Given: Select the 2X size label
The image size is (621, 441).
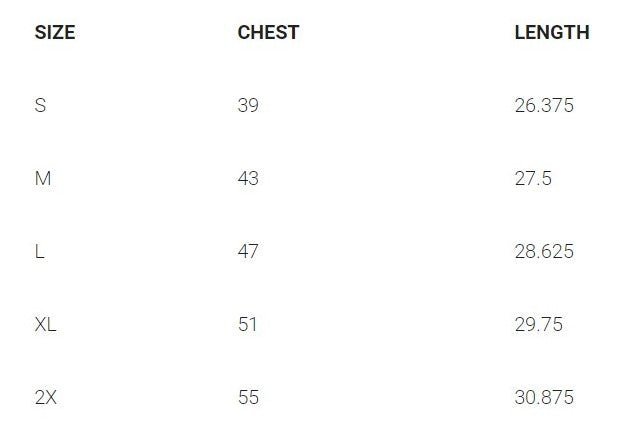Looking at the screenshot, I should coord(45,397).
